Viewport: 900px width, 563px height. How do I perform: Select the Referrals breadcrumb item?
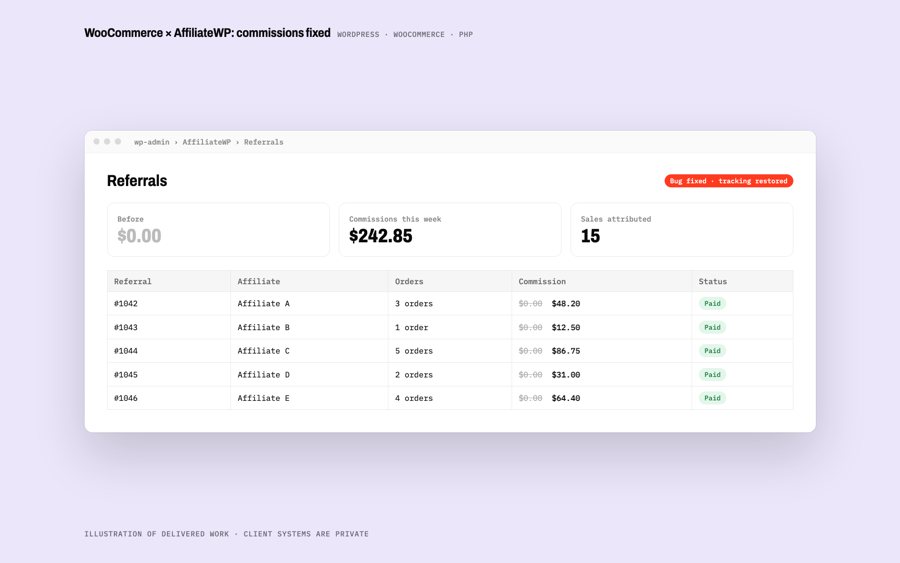(263, 142)
